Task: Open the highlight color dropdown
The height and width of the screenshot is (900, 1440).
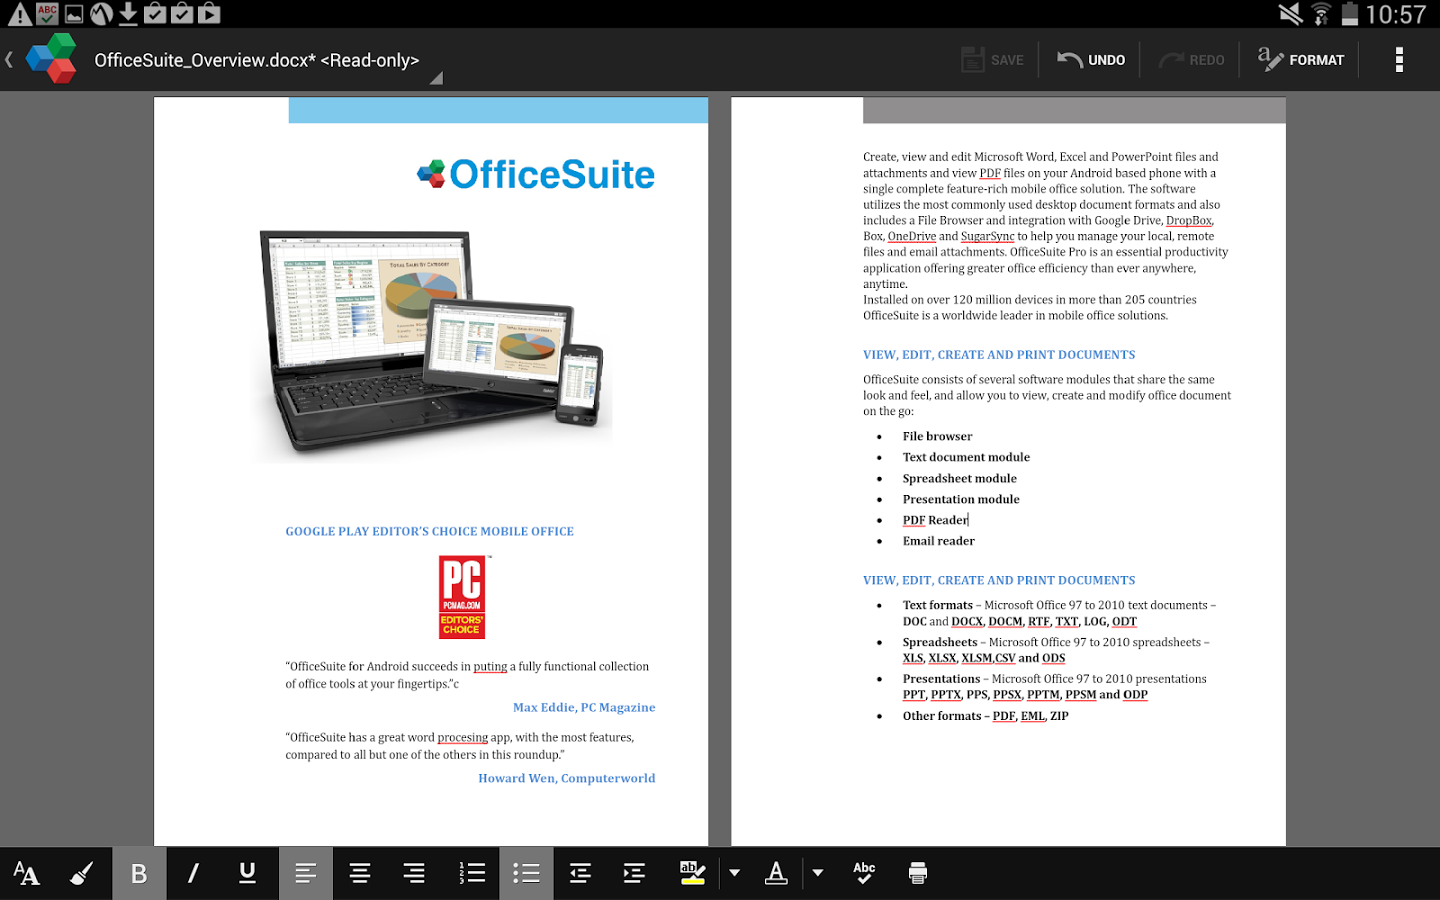Action: click(x=735, y=873)
